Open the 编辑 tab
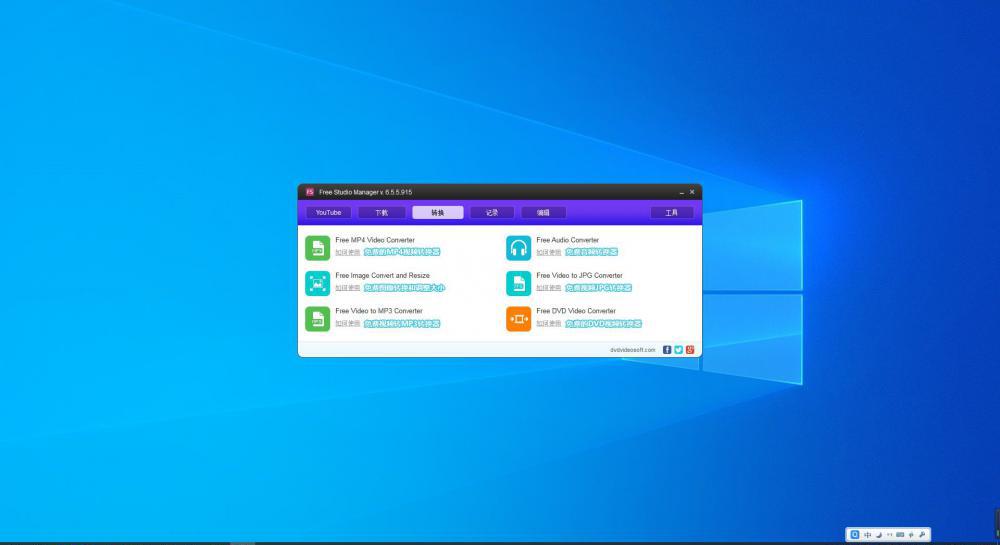 point(543,213)
